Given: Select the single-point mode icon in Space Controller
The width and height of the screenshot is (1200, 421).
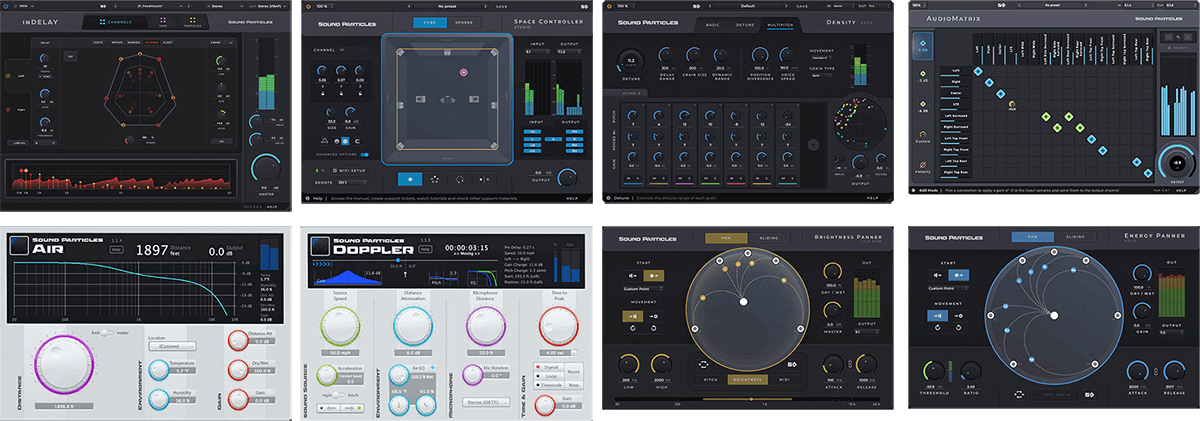Looking at the screenshot, I should [x=410, y=179].
